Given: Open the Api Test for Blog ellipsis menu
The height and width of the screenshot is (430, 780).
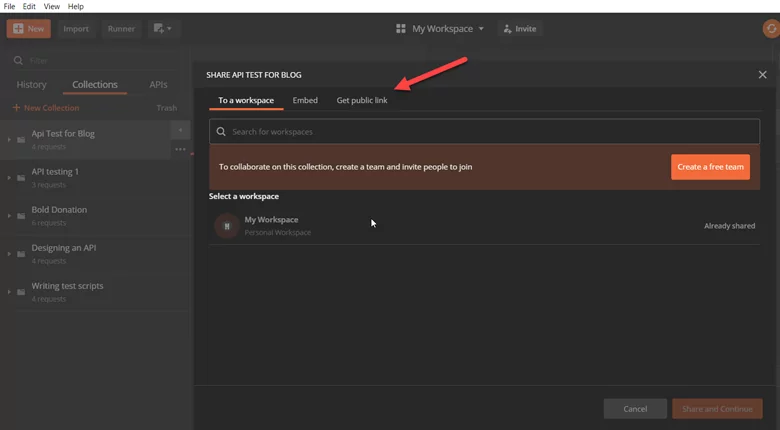Looking at the screenshot, I should click(x=180, y=149).
